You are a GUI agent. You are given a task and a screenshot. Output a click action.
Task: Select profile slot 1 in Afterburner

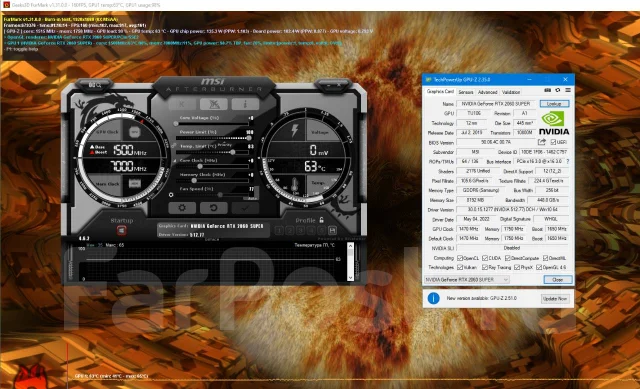pos(279,231)
